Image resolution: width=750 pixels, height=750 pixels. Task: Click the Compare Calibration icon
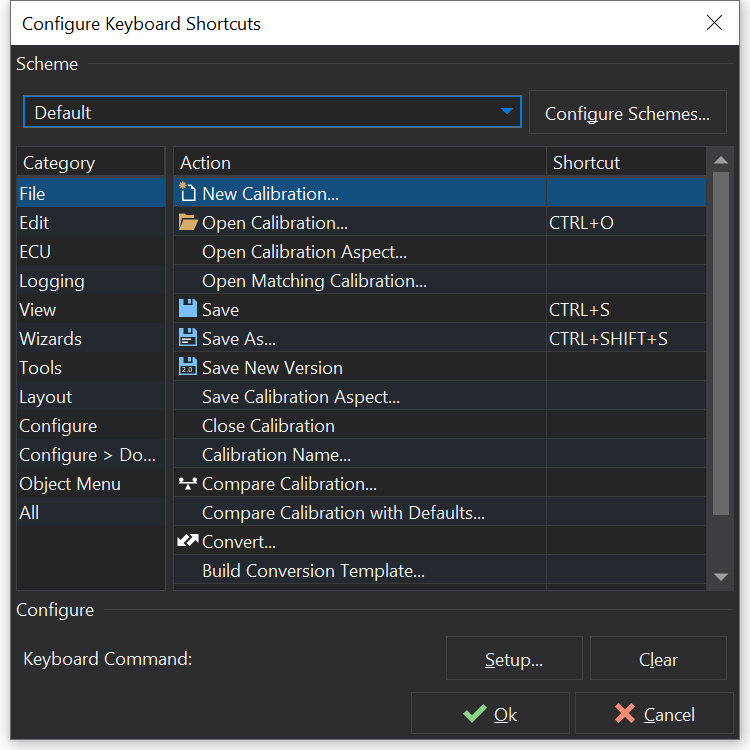click(x=187, y=483)
